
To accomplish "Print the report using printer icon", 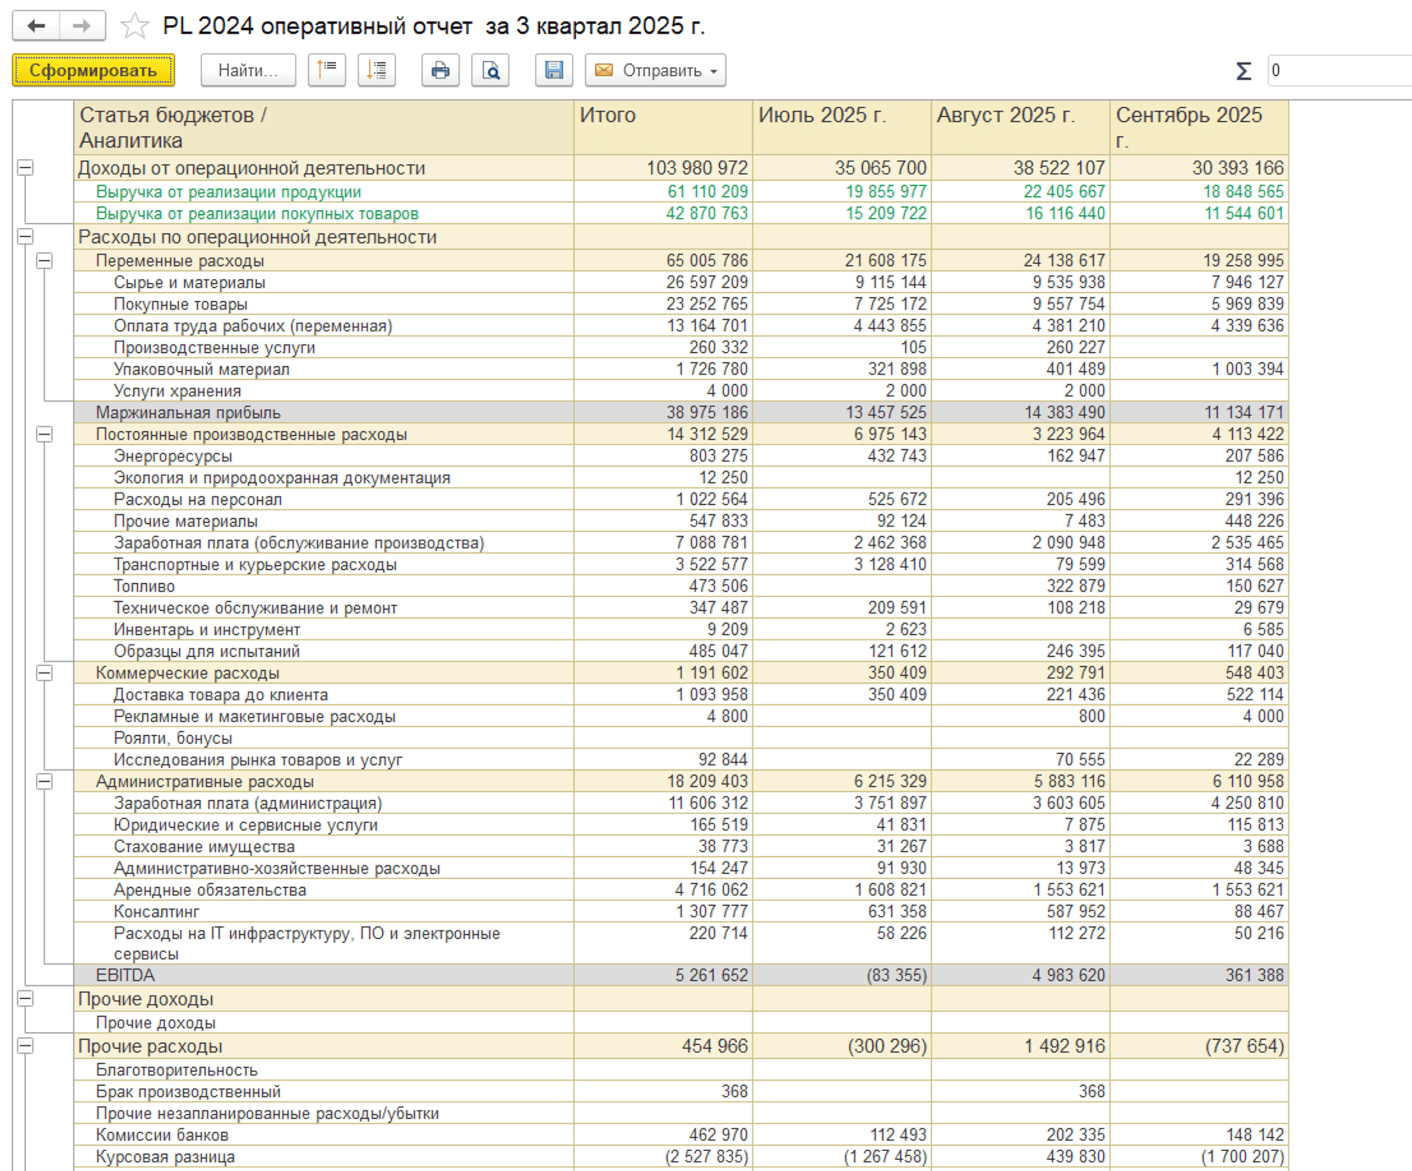I will pyautogui.click(x=440, y=70).
